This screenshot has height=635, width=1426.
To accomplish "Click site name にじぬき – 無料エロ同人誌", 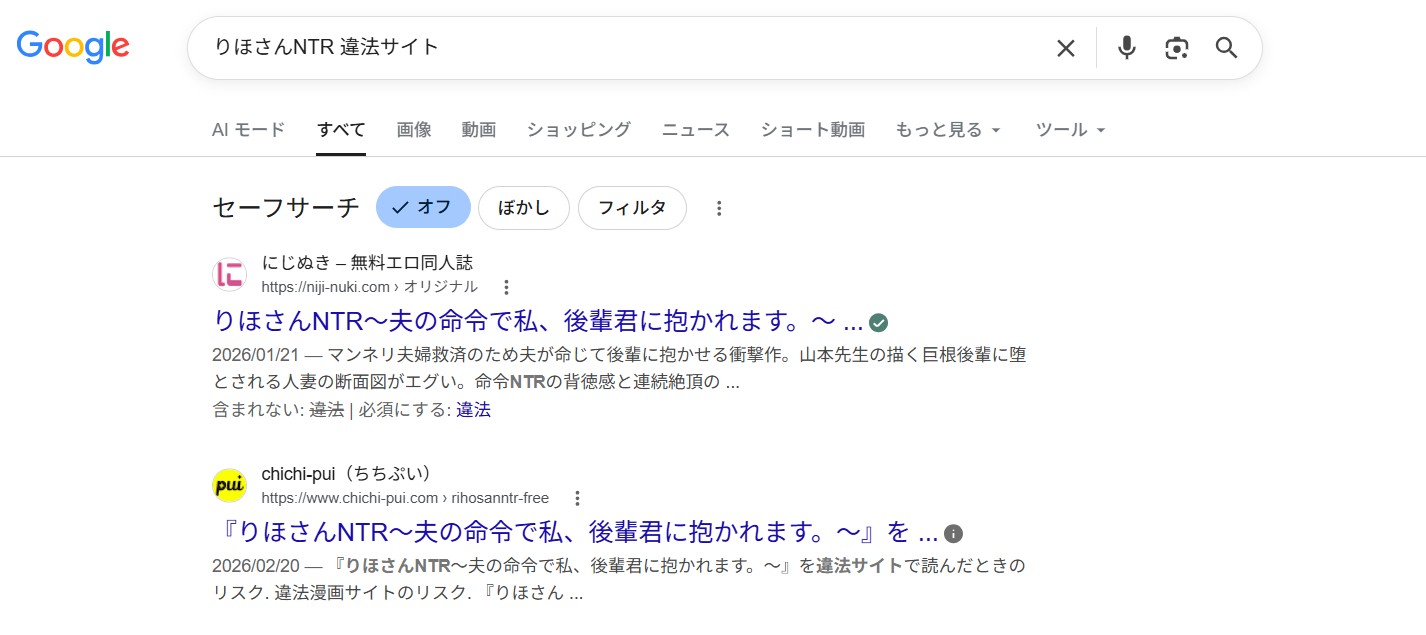I will [x=367, y=263].
